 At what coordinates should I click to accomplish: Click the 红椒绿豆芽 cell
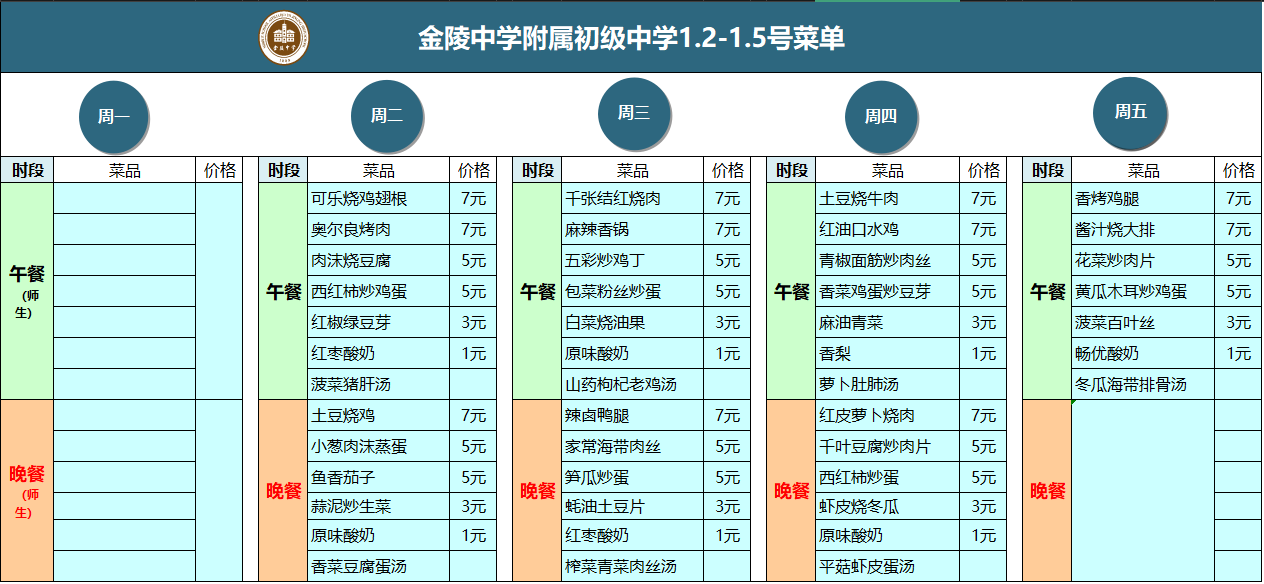pyautogui.click(x=379, y=322)
